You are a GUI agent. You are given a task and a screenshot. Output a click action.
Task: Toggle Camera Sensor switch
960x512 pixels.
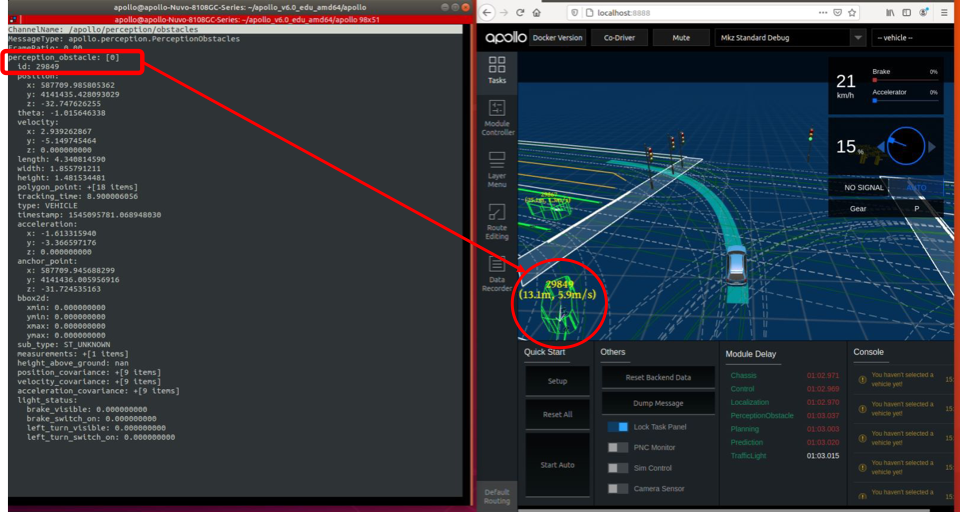(618, 489)
